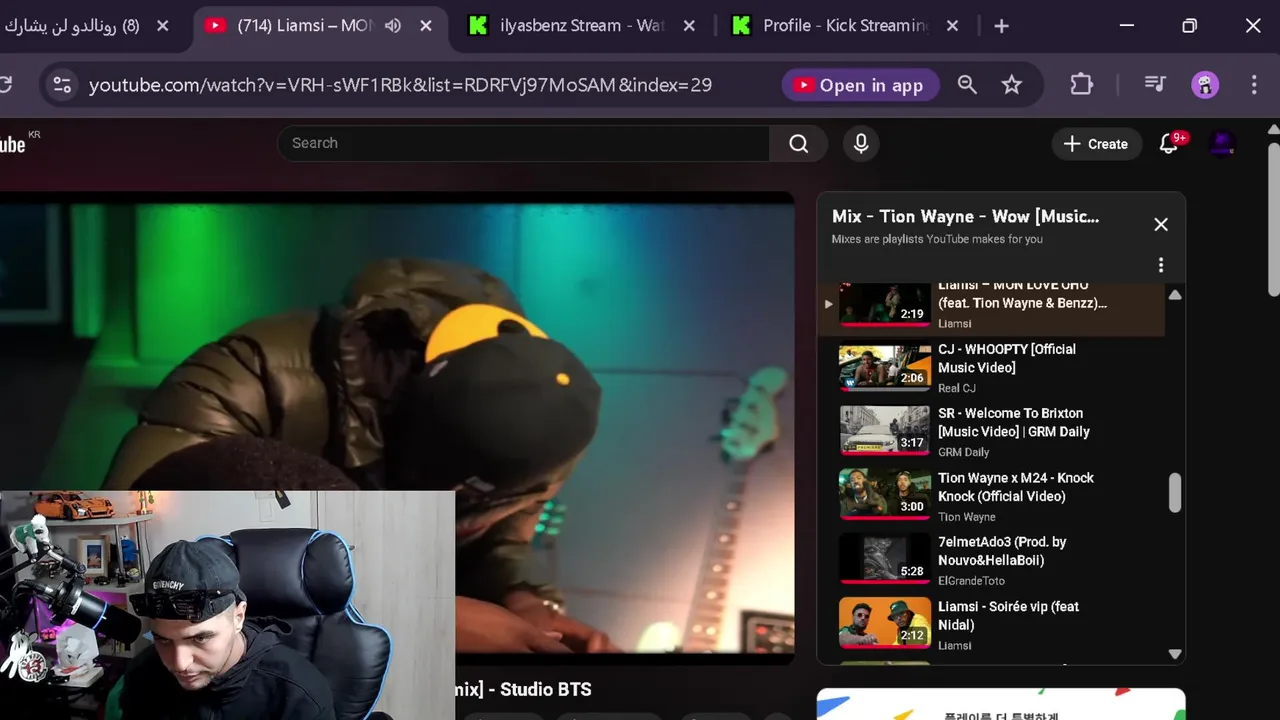Open the YouTube notifications bell
1280x720 pixels.
click(1168, 144)
